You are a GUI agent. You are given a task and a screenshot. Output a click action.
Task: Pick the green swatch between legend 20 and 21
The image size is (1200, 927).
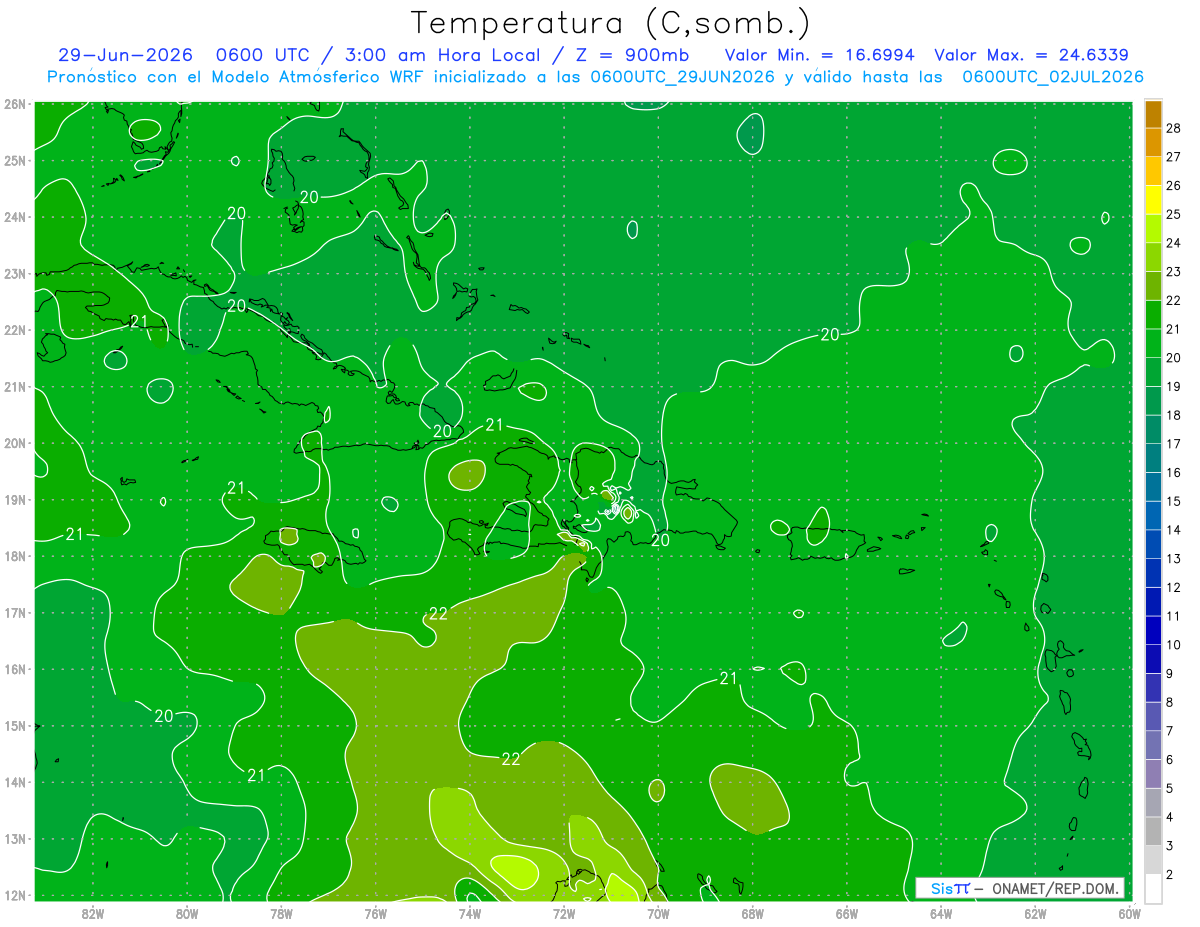click(1153, 343)
